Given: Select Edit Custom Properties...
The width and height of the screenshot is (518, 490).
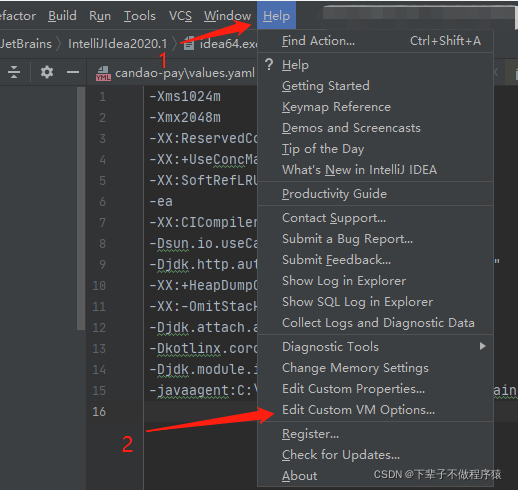Looking at the screenshot, I should 375,389.
